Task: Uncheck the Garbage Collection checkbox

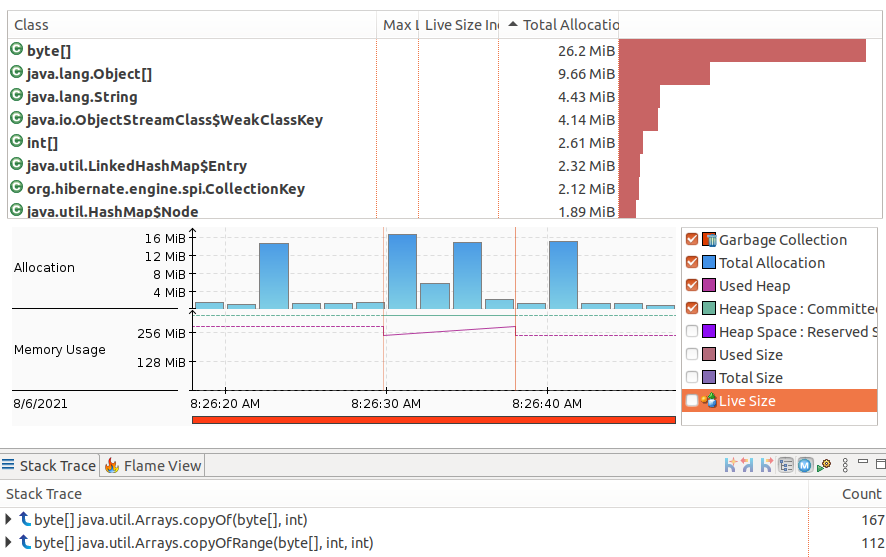Action: pyautogui.click(x=692, y=240)
